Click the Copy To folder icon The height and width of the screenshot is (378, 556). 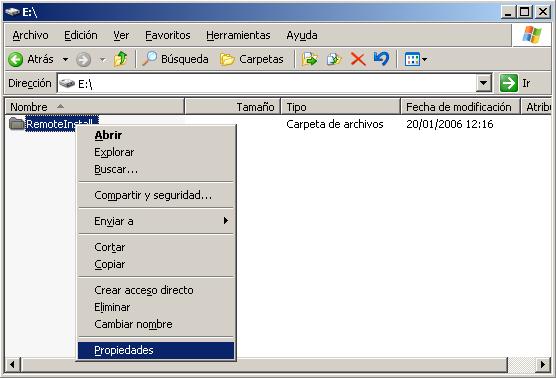point(333,59)
